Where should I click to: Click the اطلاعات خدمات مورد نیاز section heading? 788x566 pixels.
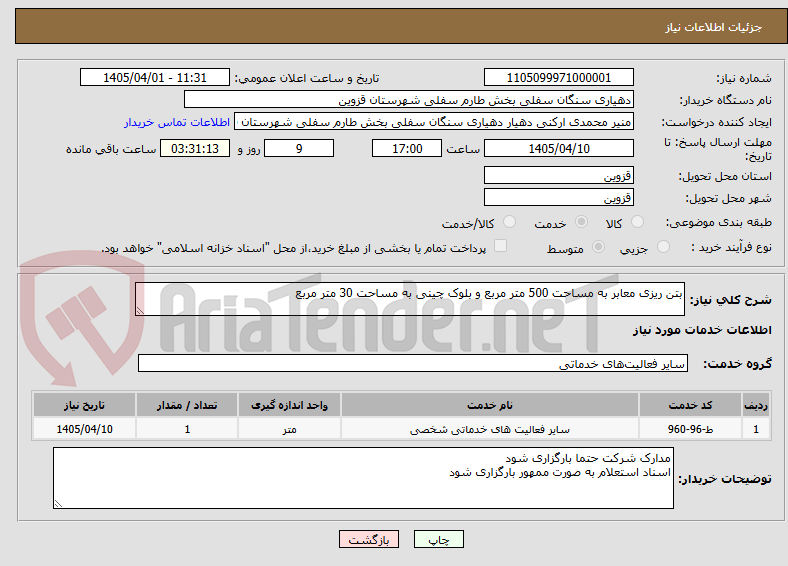(702, 330)
